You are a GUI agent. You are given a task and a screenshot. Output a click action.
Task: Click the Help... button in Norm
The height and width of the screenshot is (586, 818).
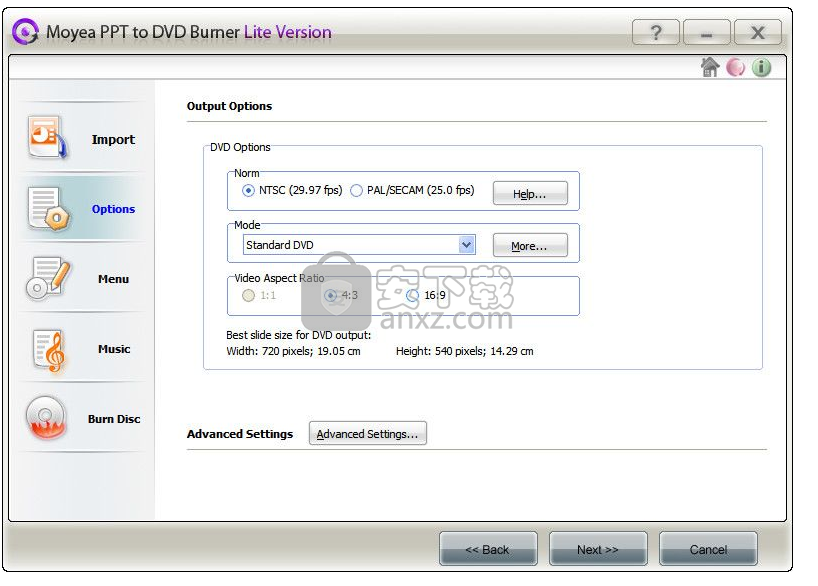530,194
